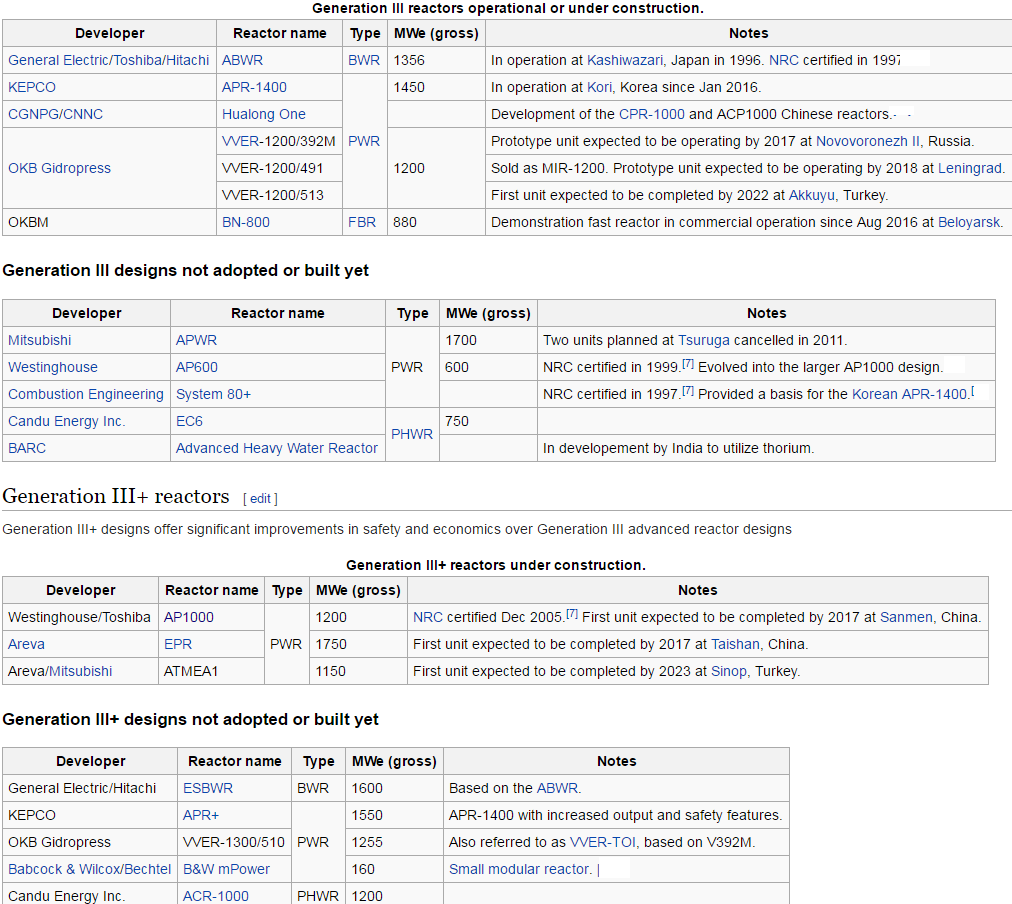Open the ACR-1000 link
Screen dimensions: 1012x904
pos(216,896)
